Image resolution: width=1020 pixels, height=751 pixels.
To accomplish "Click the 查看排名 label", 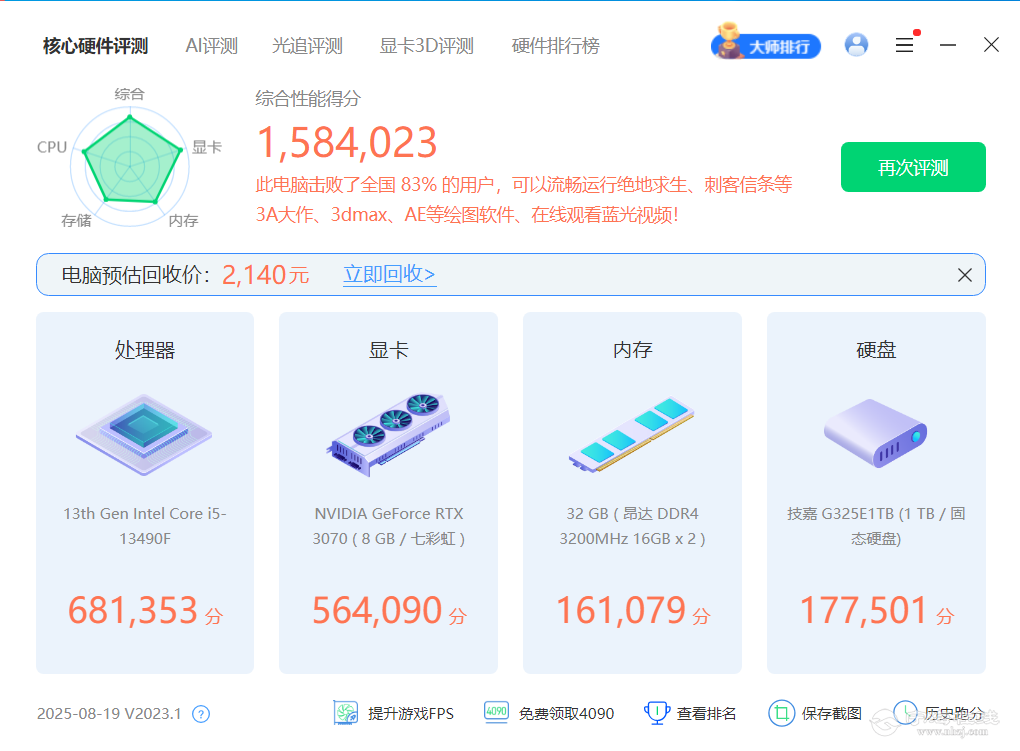I will 706,714.
